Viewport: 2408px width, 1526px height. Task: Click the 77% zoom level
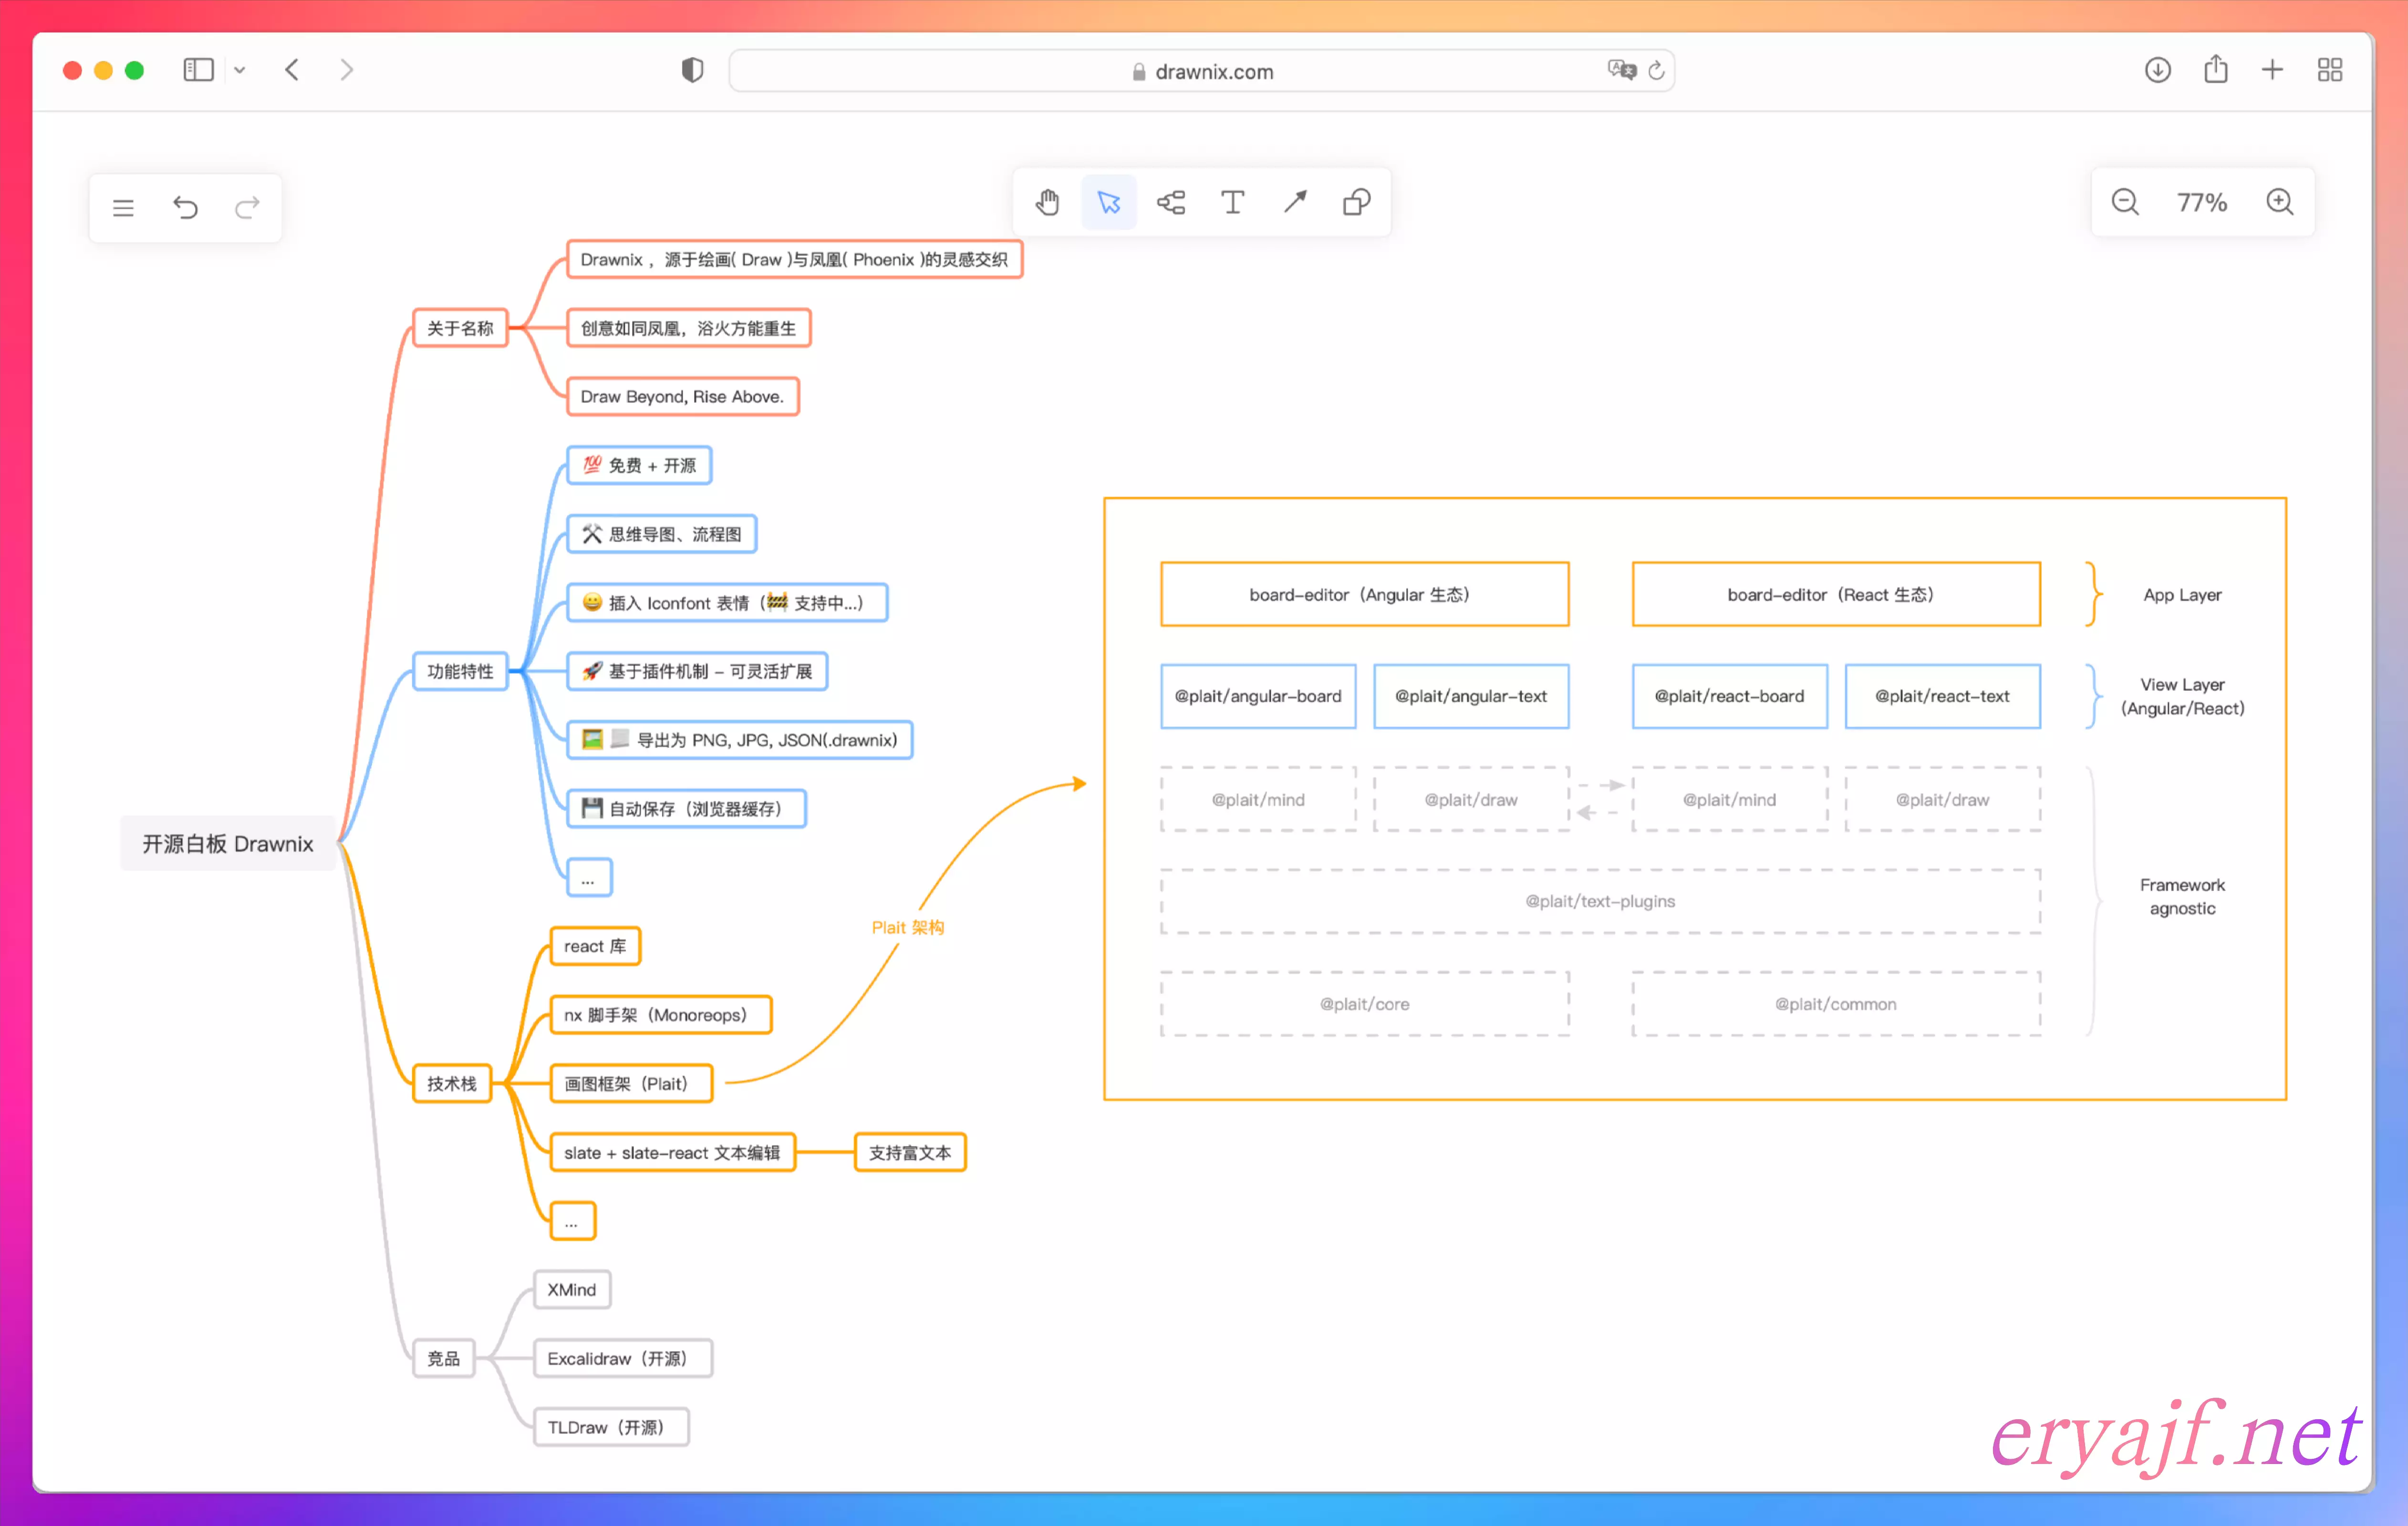tap(2202, 202)
